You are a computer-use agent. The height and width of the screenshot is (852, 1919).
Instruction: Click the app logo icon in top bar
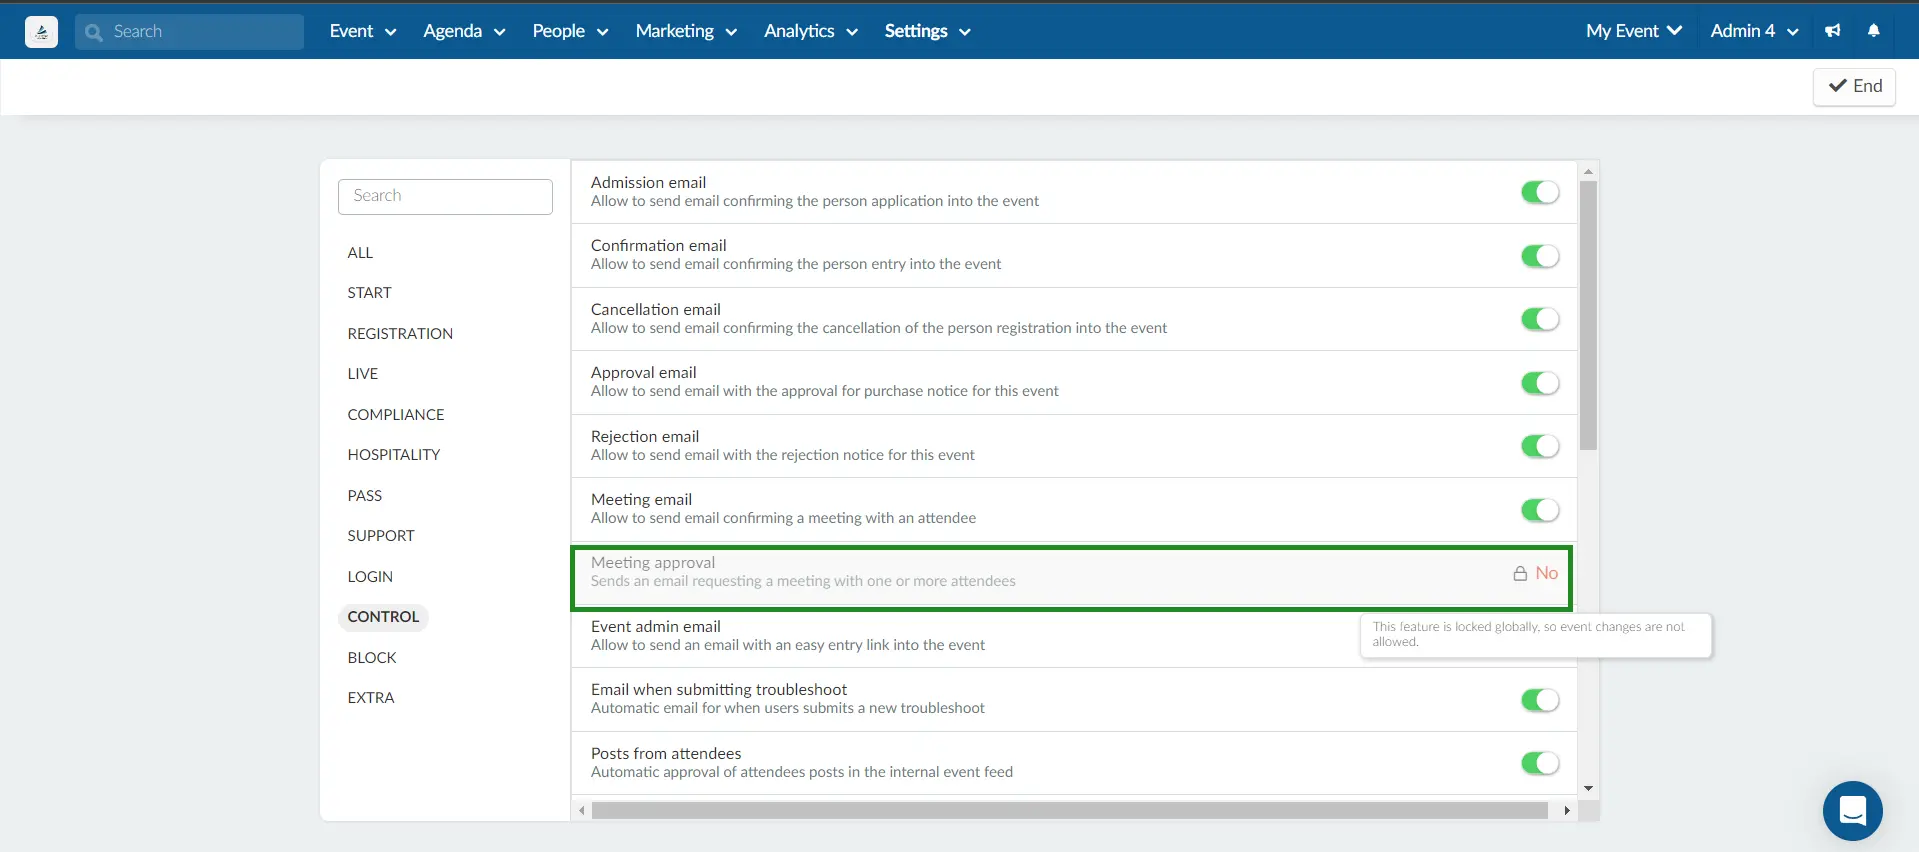(41, 32)
